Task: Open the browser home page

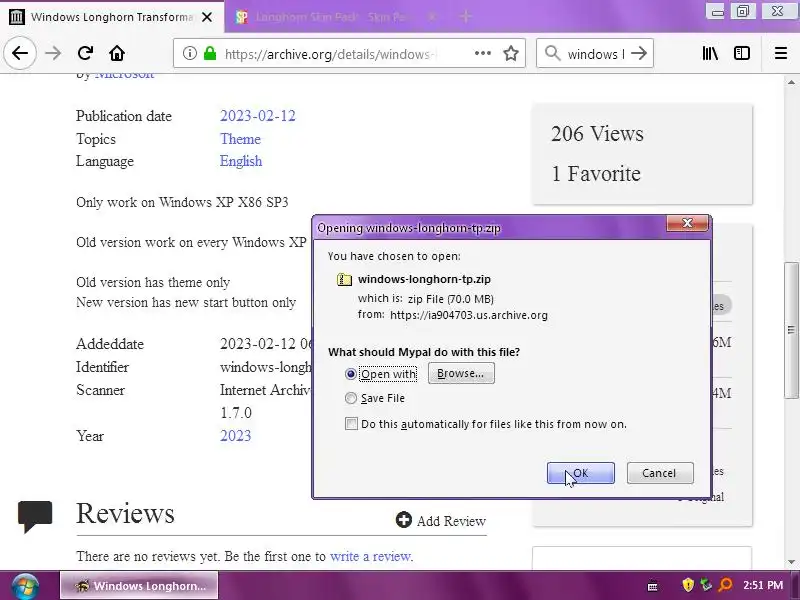Action: [117, 53]
